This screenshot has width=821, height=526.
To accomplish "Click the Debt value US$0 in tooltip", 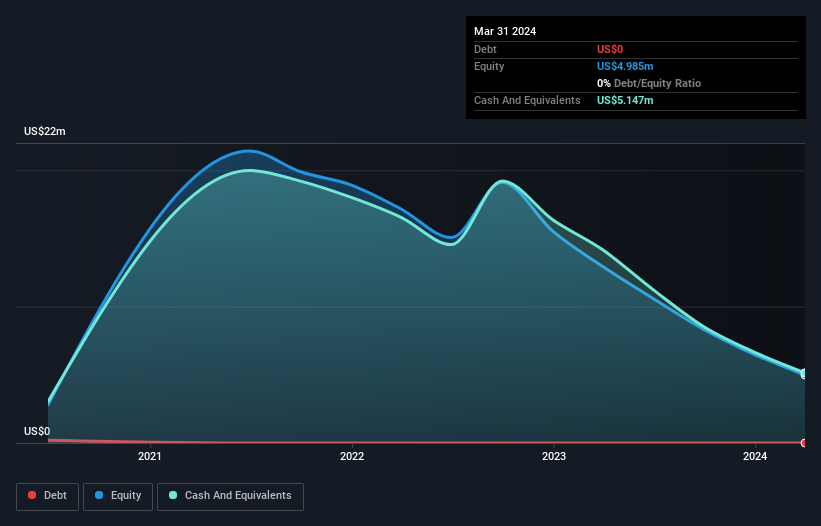I will coord(610,49).
